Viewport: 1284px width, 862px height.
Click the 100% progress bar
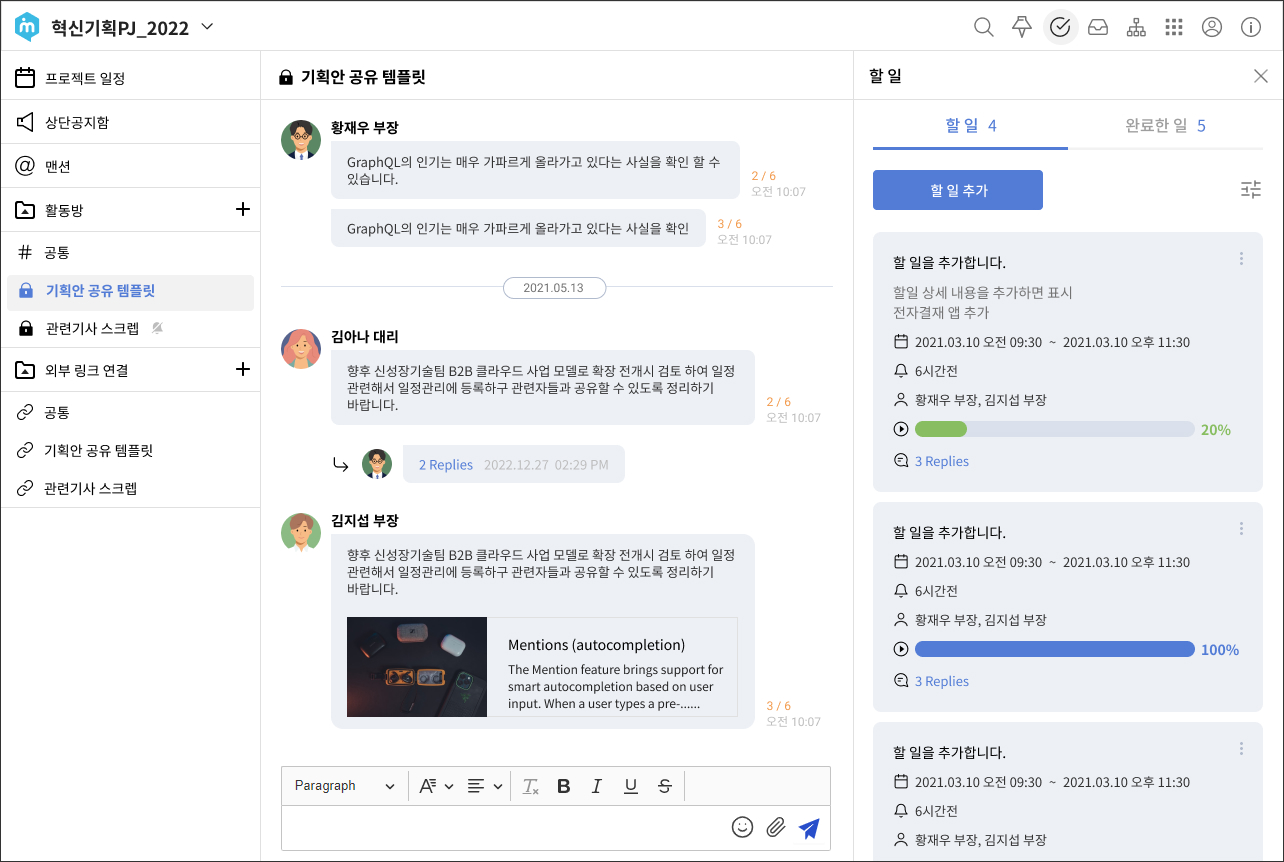pos(1055,649)
